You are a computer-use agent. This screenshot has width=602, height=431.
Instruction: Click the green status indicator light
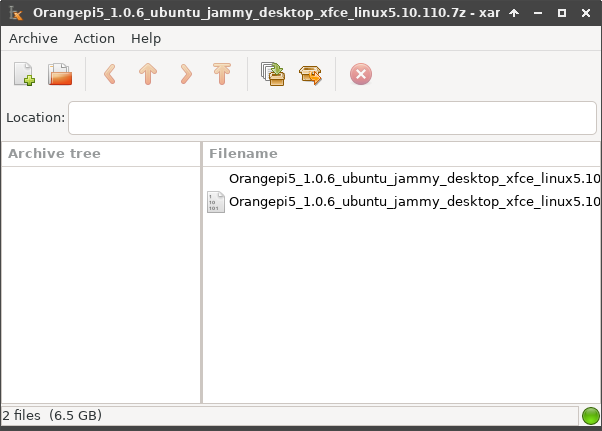590,416
